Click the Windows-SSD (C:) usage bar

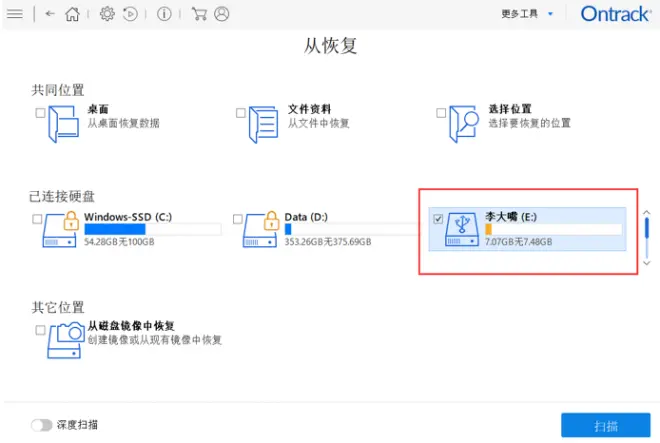point(153,229)
